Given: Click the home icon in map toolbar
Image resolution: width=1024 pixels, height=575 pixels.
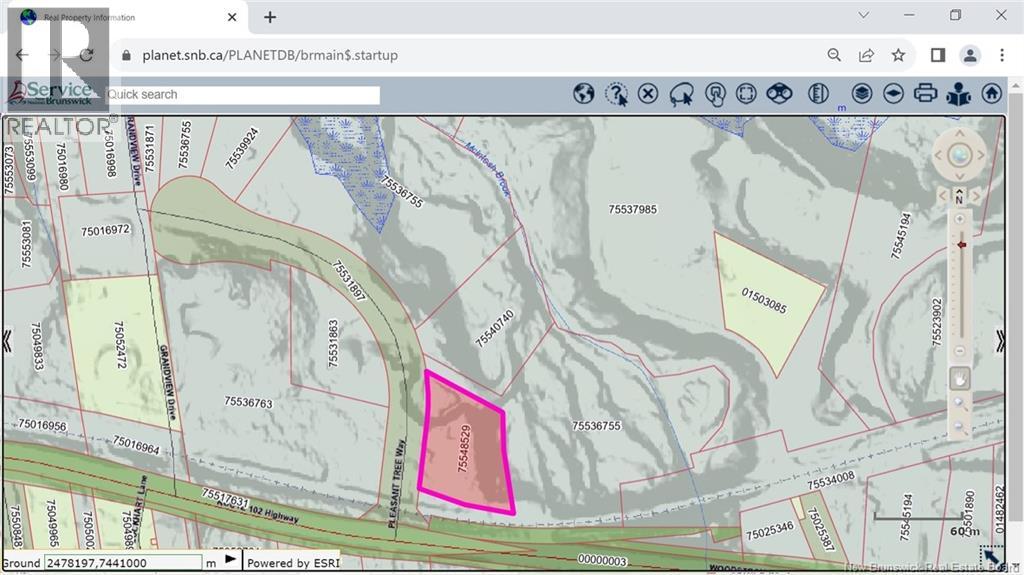Looking at the screenshot, I should point(991,94).
